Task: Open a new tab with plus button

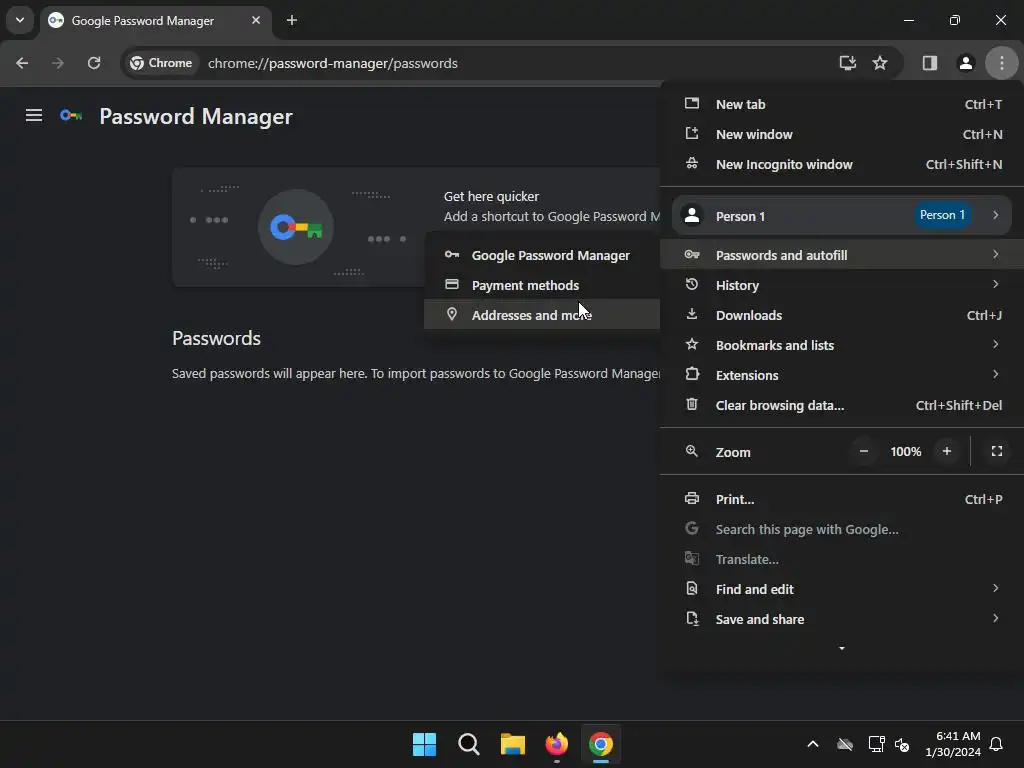Action: 292,20
